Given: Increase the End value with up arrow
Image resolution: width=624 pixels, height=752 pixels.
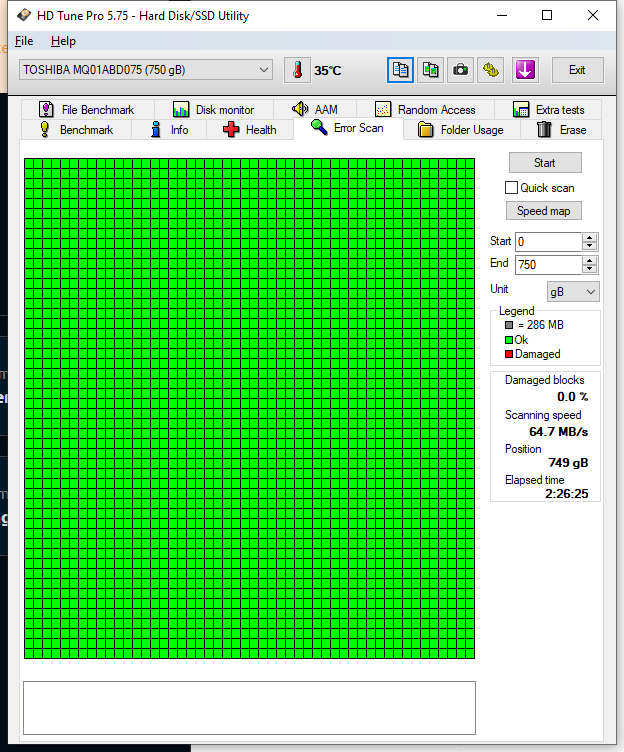Looking at the screenshot, I should pyautogui.click(x=589, y=260).
